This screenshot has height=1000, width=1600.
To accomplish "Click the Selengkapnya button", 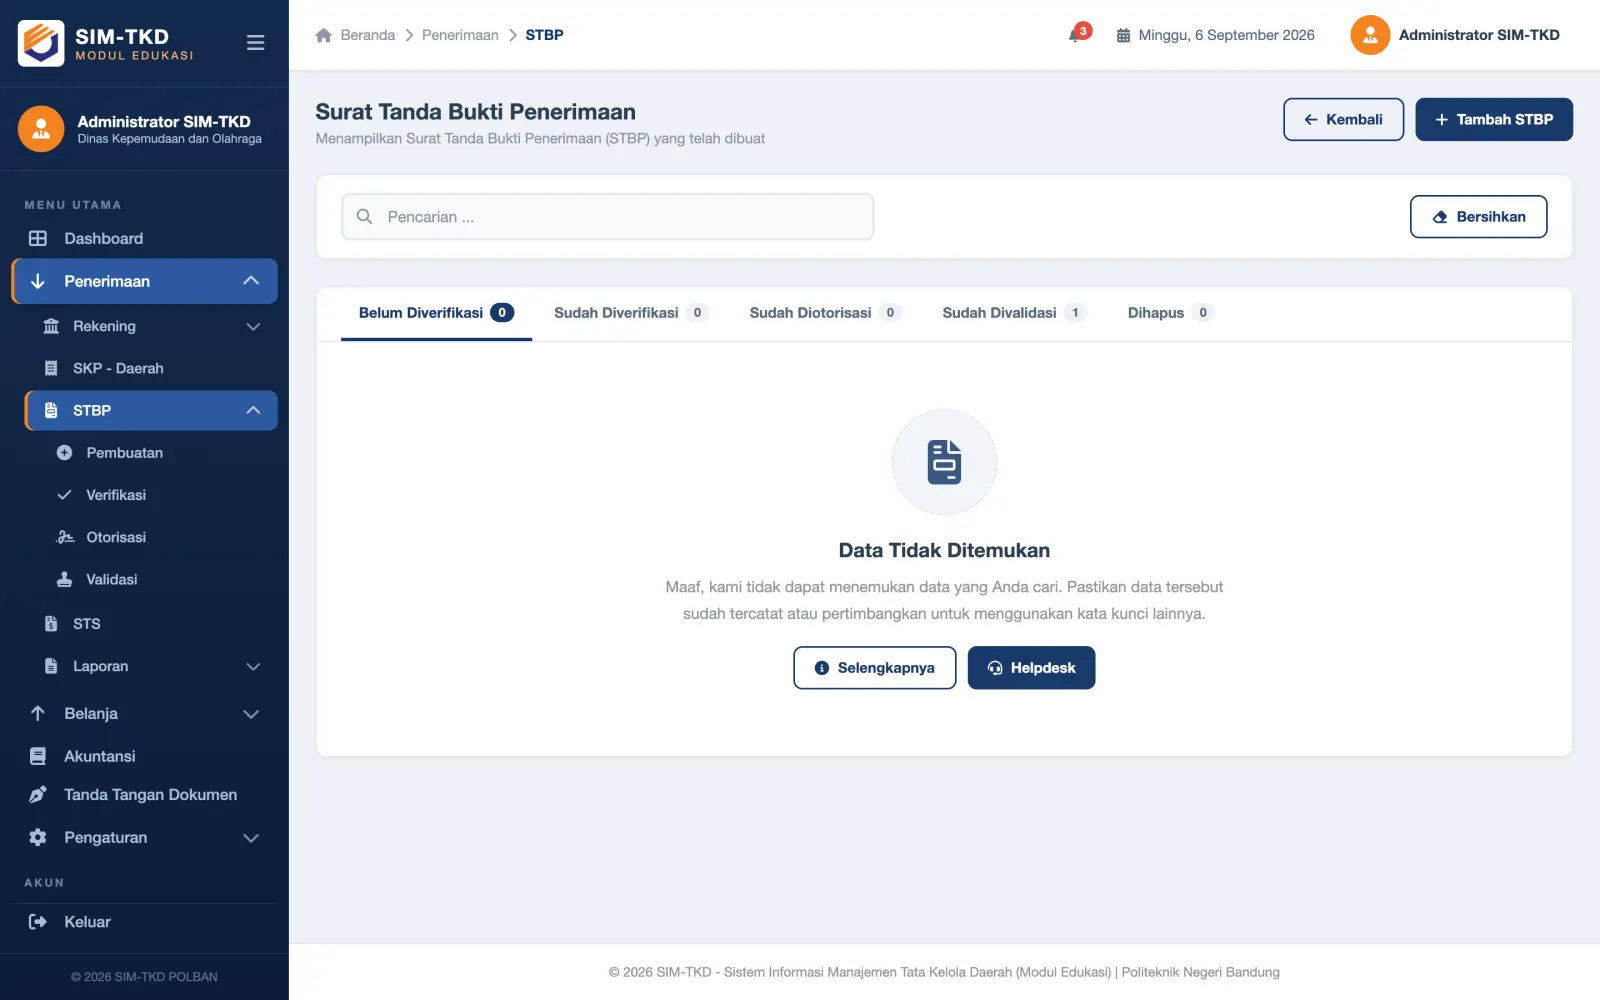I will (875, 668).
